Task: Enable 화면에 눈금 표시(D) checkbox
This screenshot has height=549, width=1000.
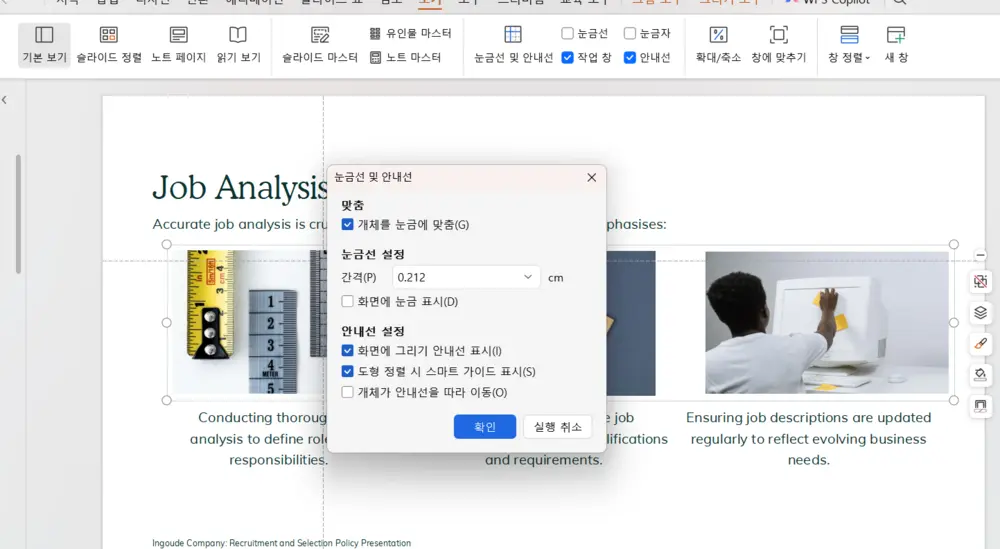Action: [348, 301]
